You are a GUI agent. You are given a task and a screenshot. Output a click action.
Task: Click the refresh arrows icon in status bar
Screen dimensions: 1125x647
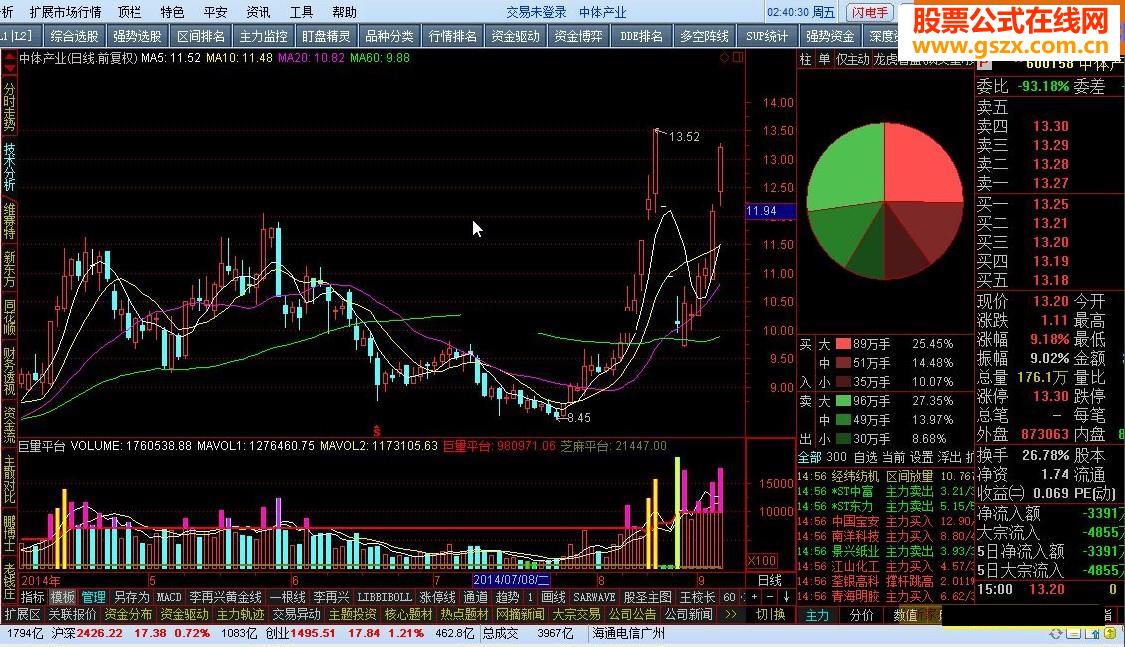1055,634
